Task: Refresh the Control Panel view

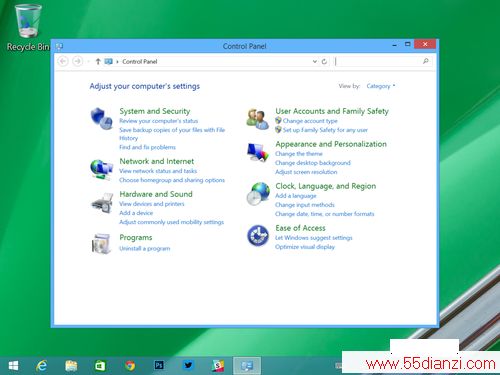Action: [x=324, y=61]
